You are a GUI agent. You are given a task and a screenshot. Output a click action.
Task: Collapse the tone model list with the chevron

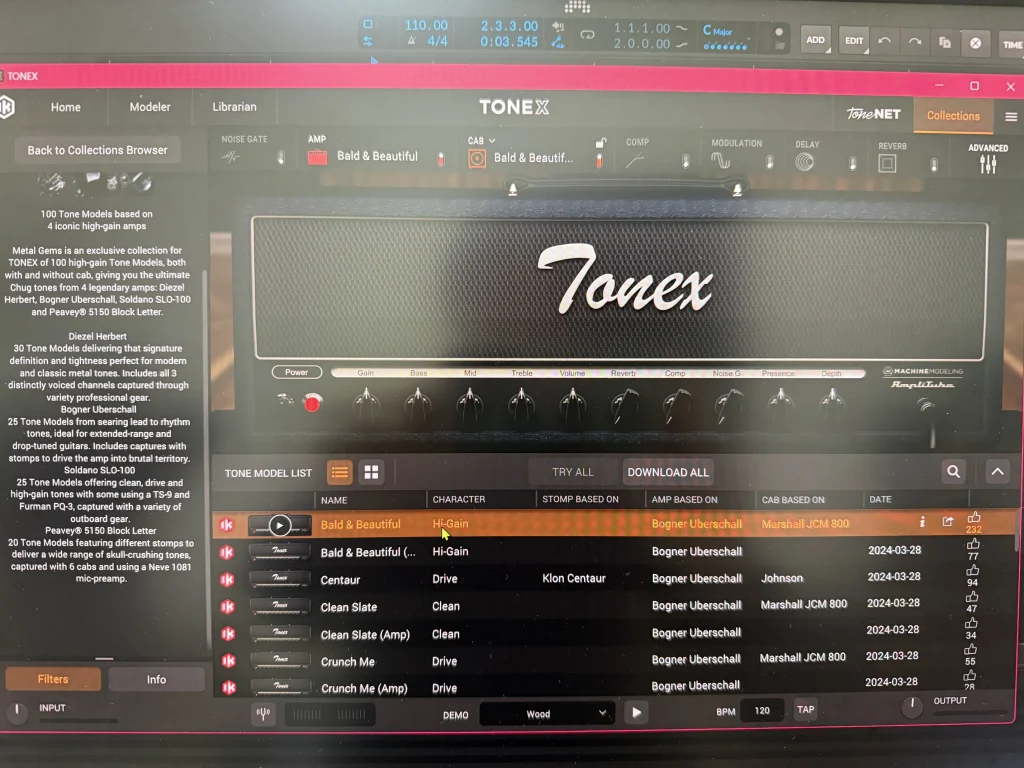pos(997,470)
